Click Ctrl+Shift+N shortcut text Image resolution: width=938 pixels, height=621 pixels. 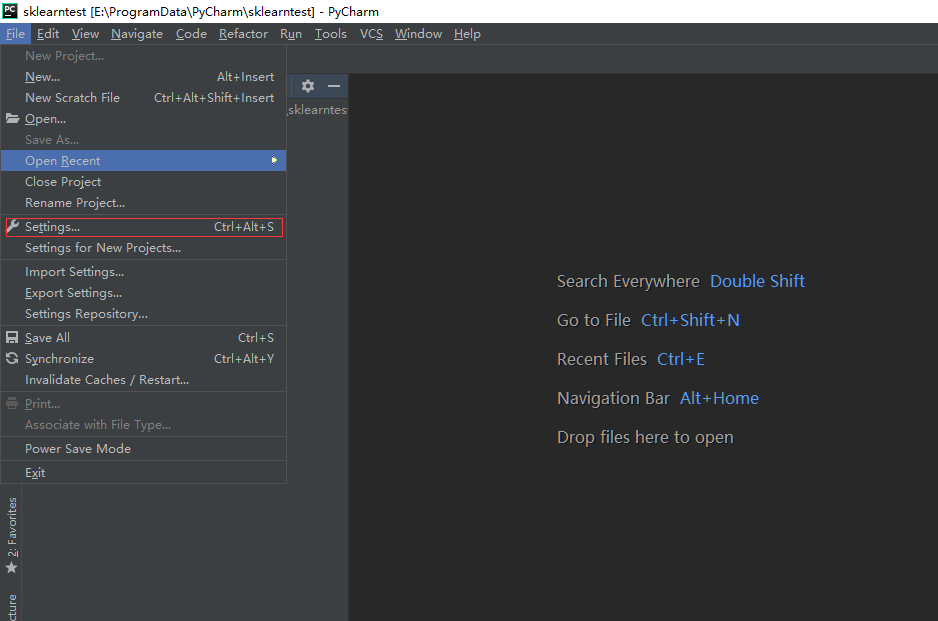[690, 320]
